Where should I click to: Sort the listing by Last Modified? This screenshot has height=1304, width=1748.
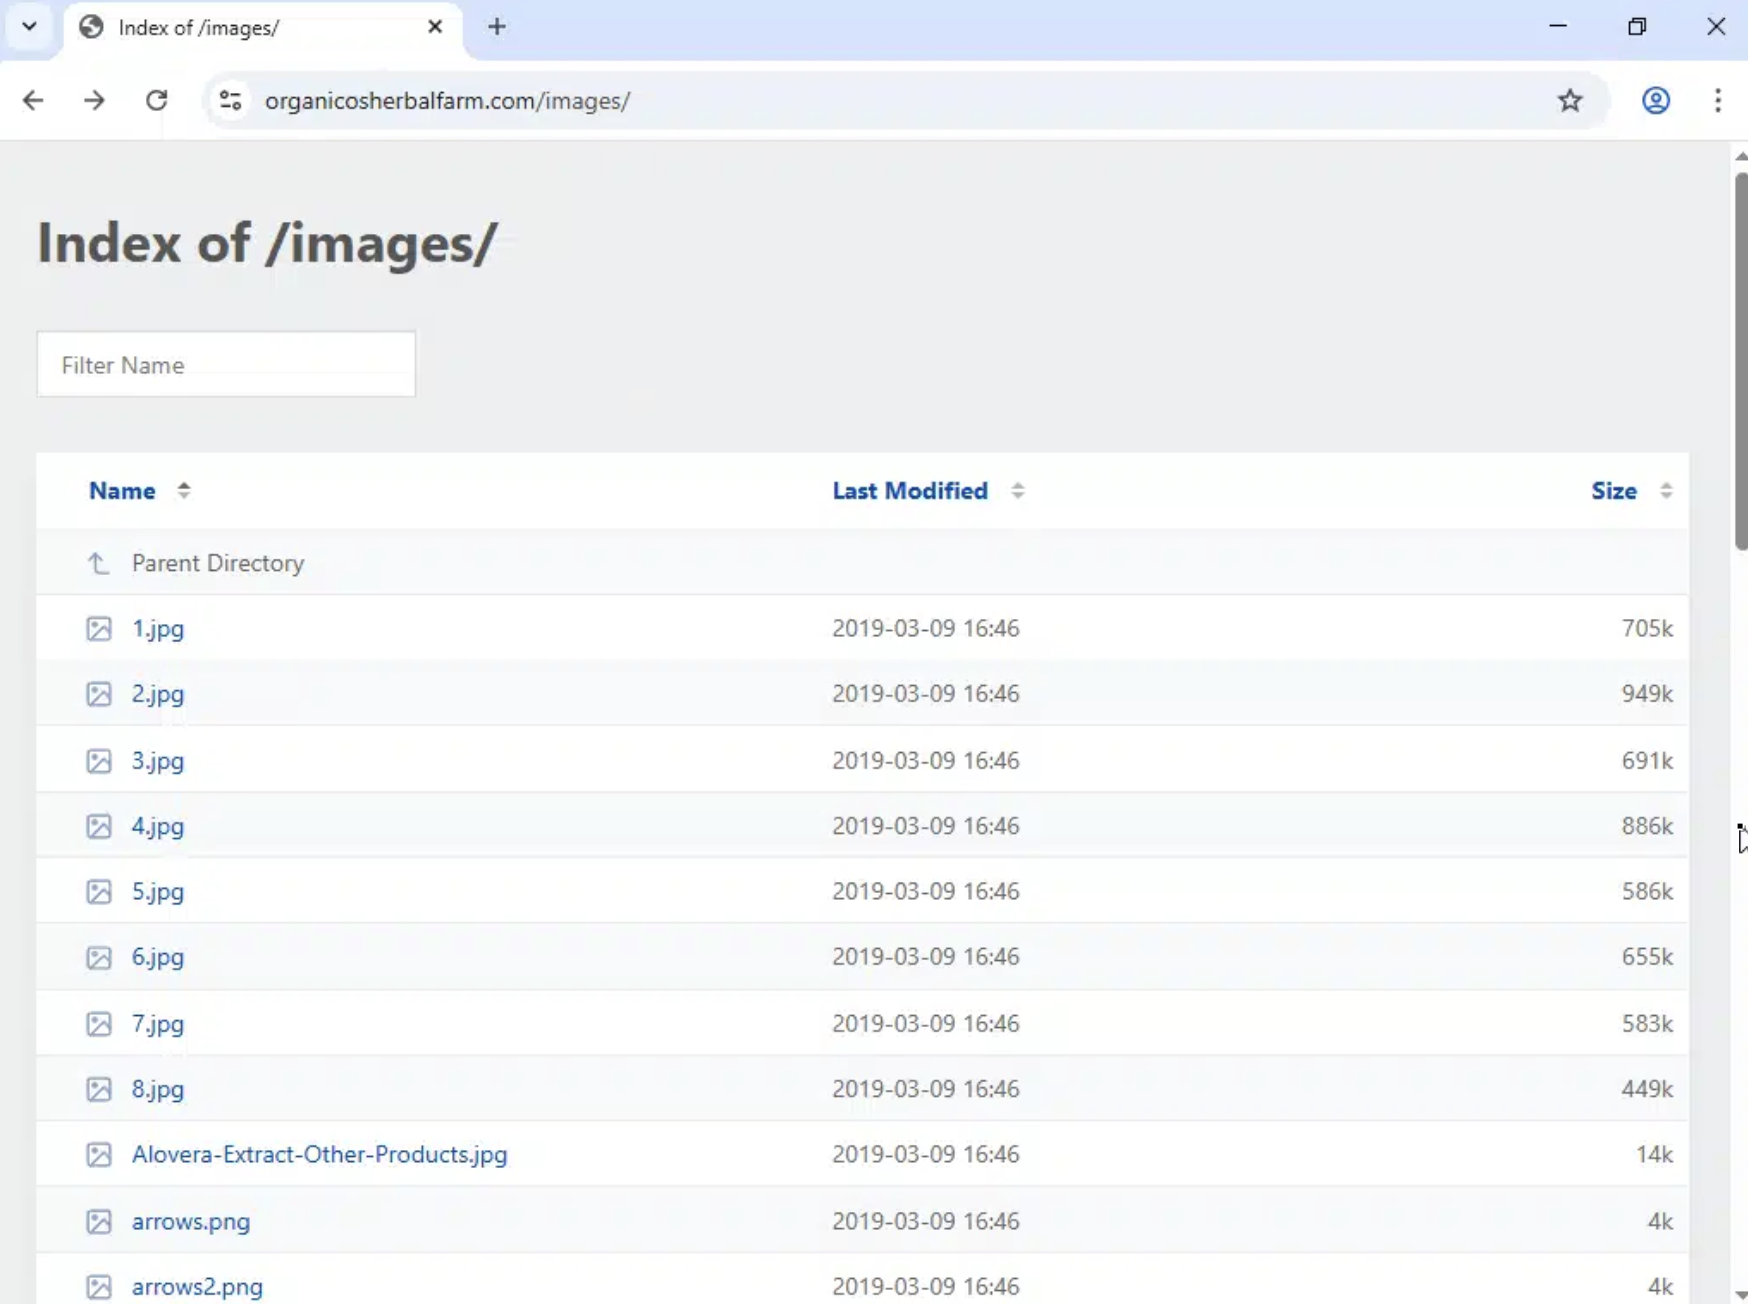(910, 491)
